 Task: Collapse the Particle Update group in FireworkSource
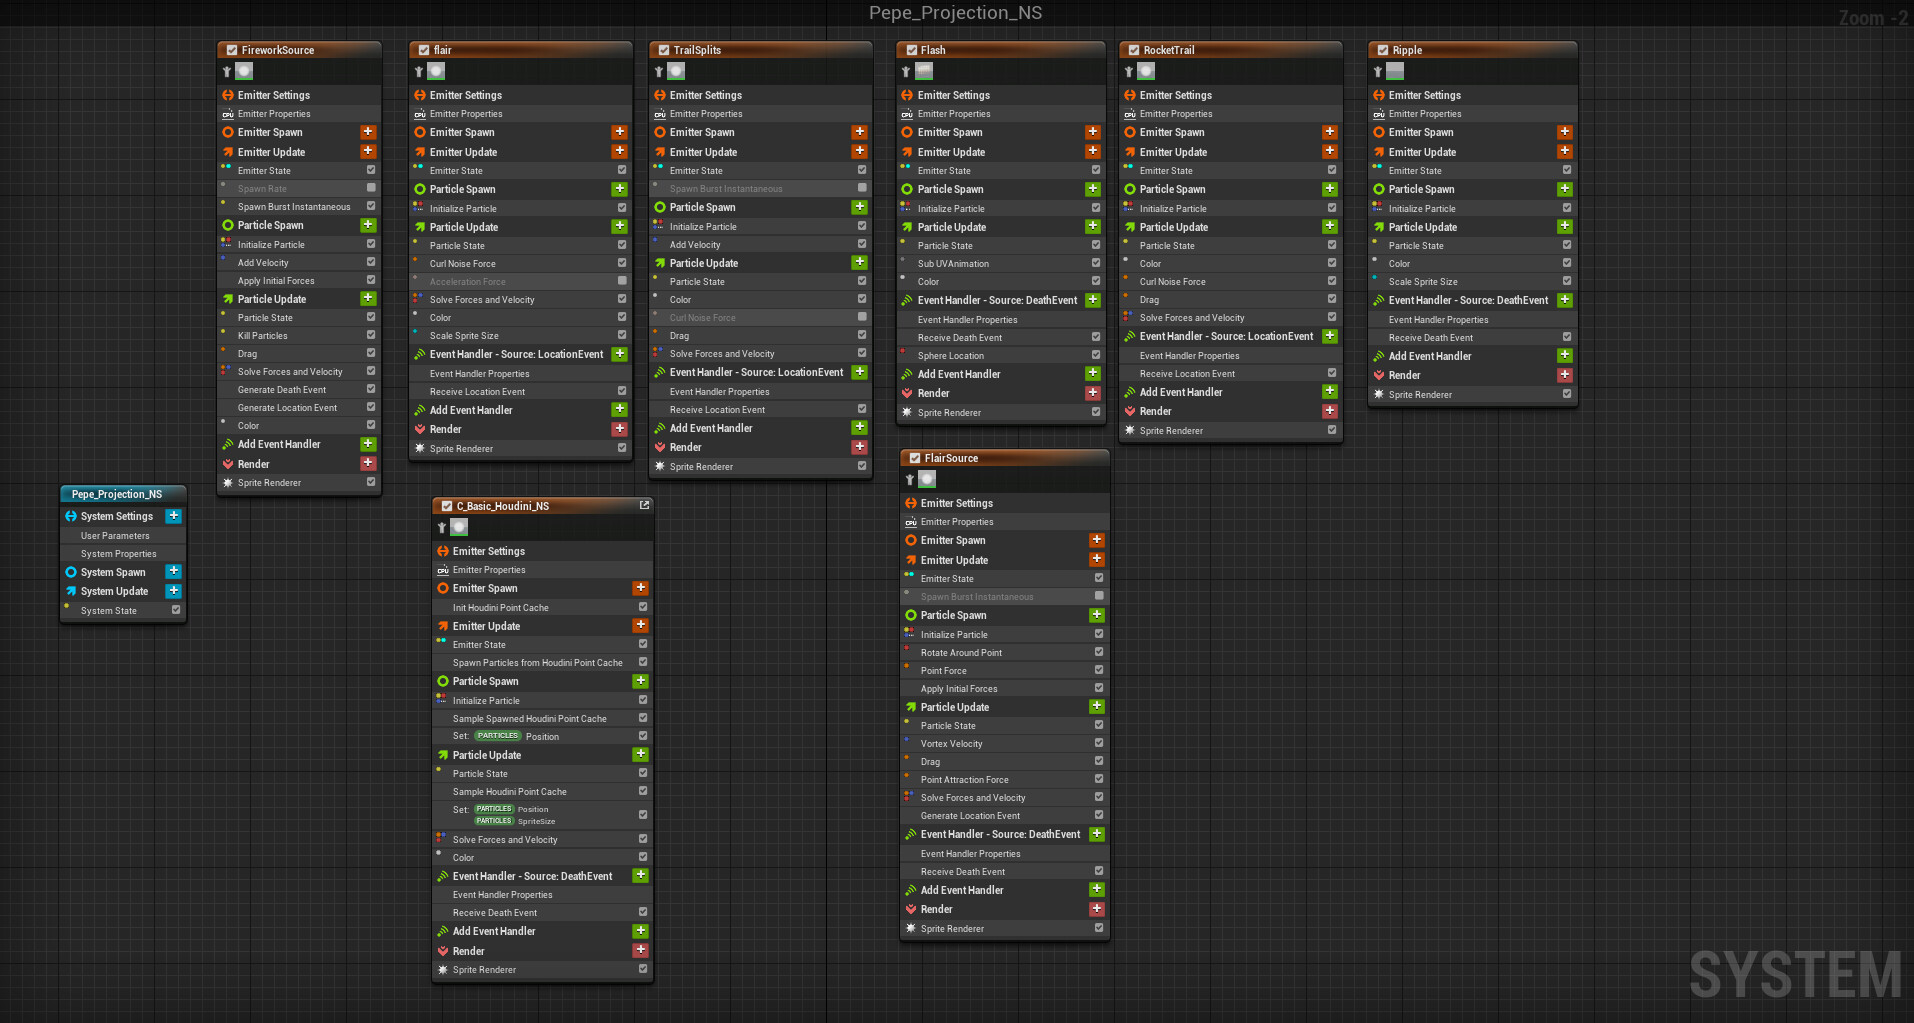click(x=226, y=298)
